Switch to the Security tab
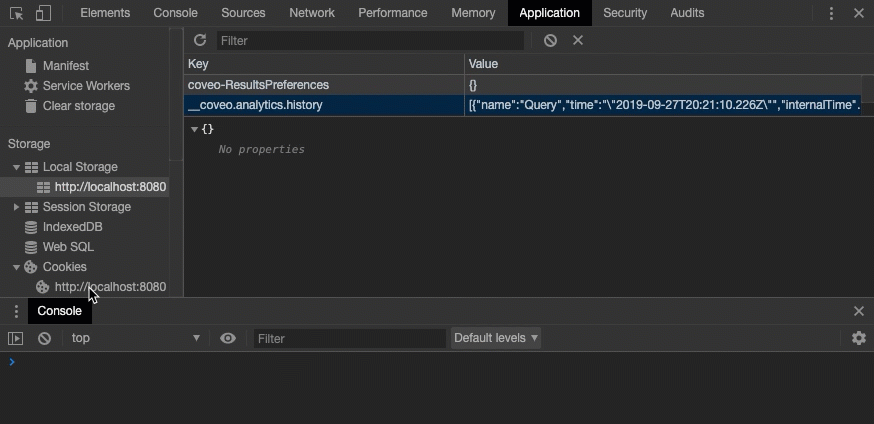Screen dimensions: 874x424 tap(625, 13)
